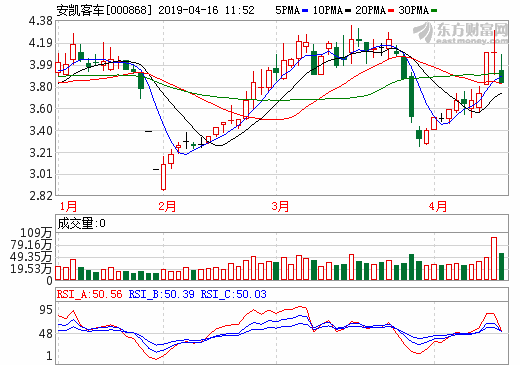The image size is (520, 365).
Task: Click the 成交量:0 volume label
Action: [81, 223]
